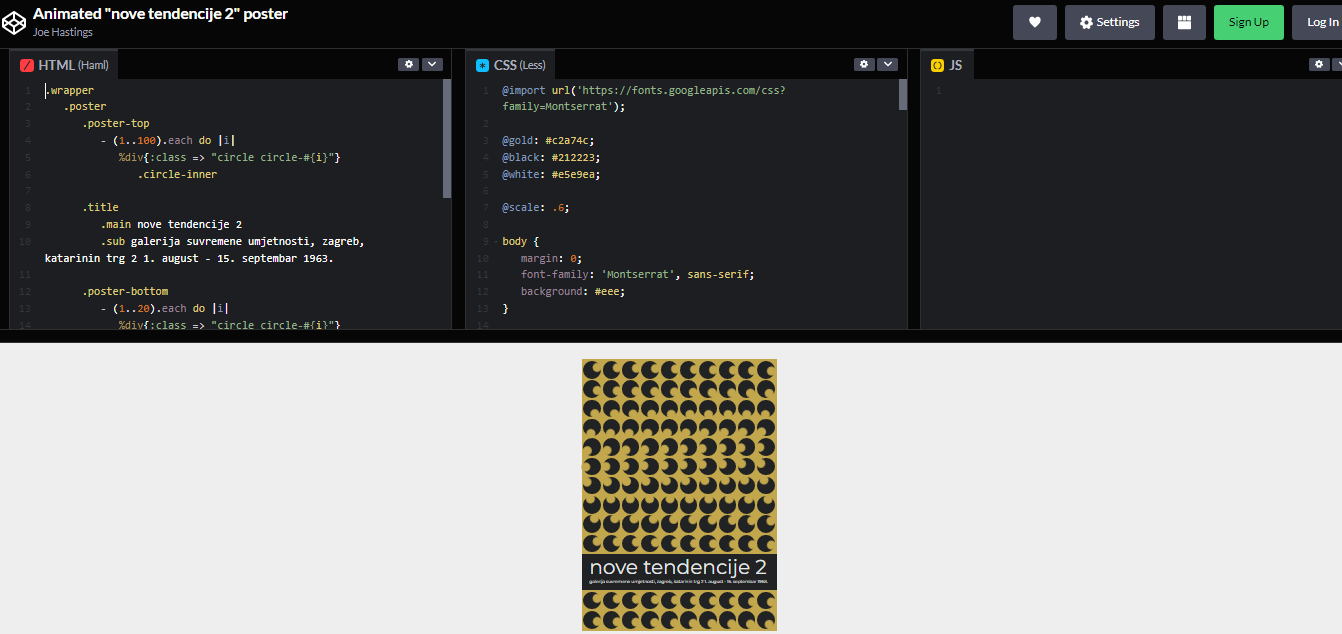Select the JS editor tab

click(947, 65)
